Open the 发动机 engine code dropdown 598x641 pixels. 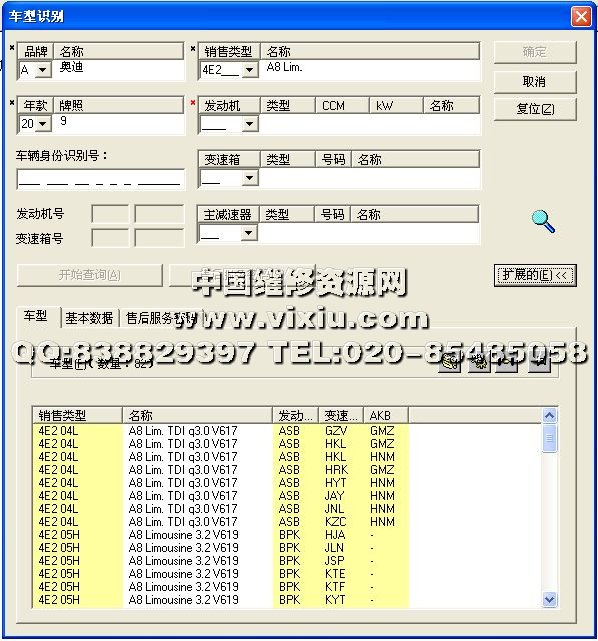point(249,123)
